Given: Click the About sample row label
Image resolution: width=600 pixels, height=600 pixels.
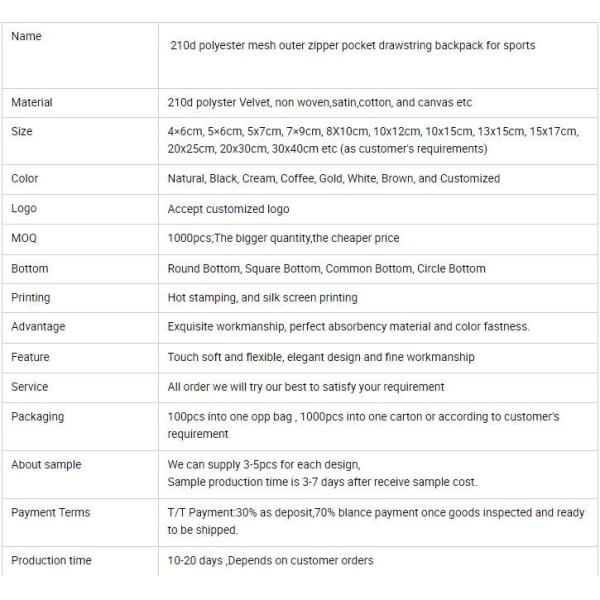Looking at the screenshot, I should click(46, 465).
